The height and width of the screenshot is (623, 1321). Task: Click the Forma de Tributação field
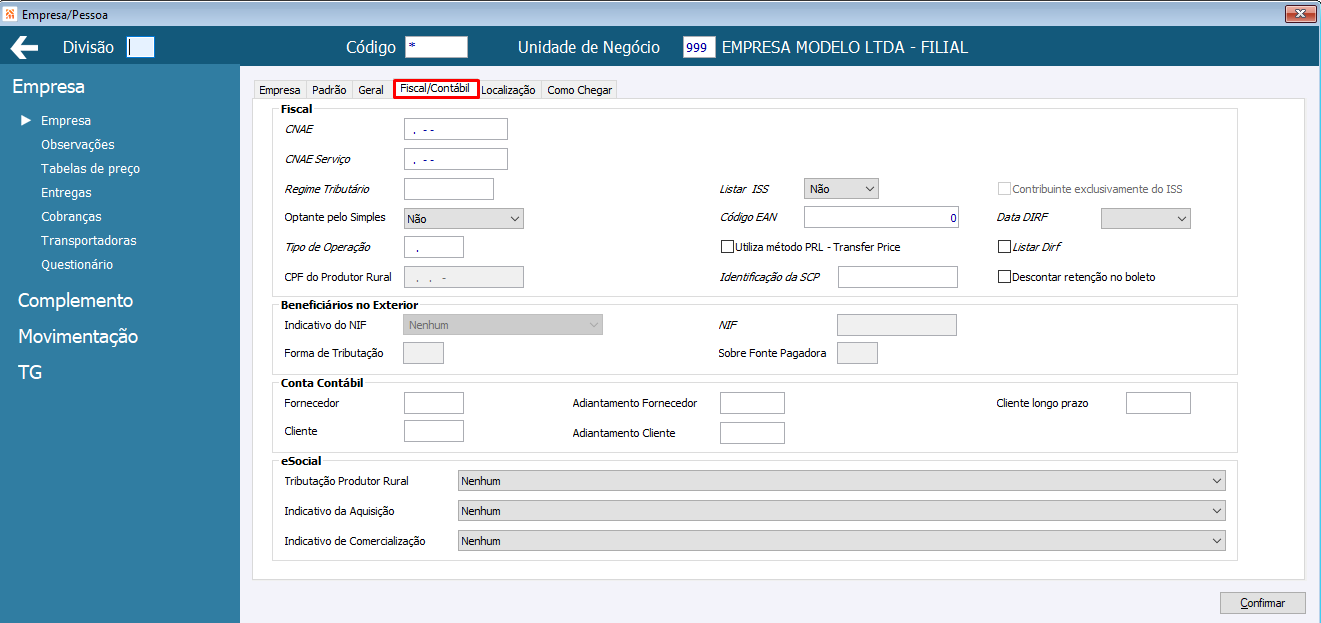(423, 353)
